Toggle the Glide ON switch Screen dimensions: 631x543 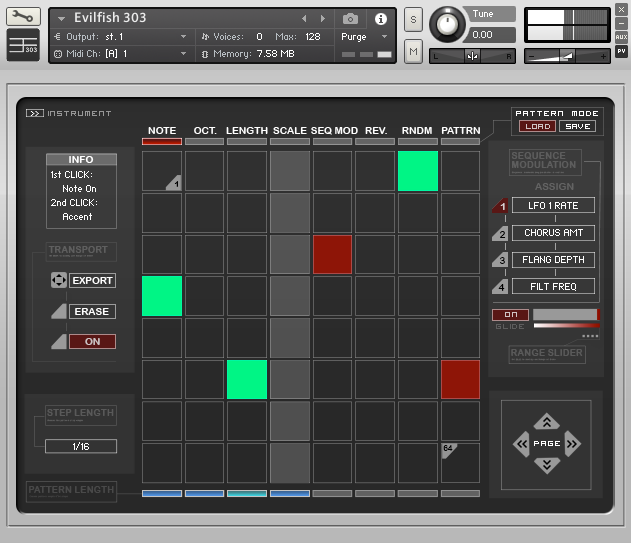[x=510, y=315]
